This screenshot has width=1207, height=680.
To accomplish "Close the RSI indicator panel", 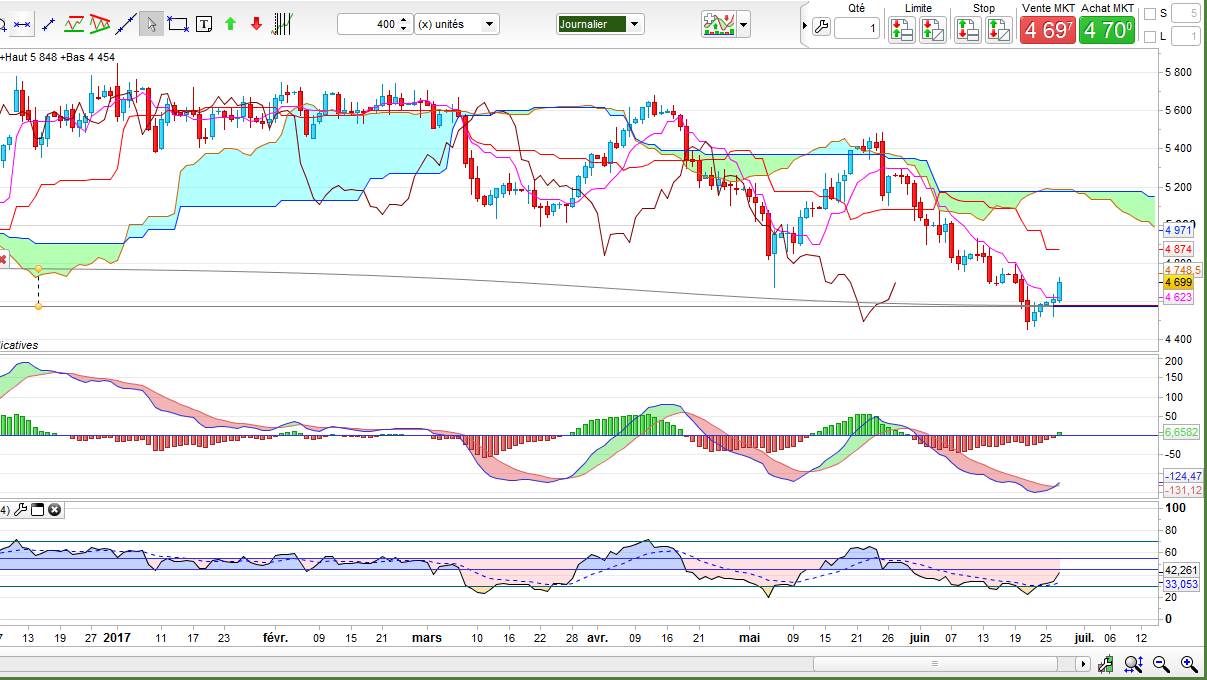I will (x=55, y=510).
